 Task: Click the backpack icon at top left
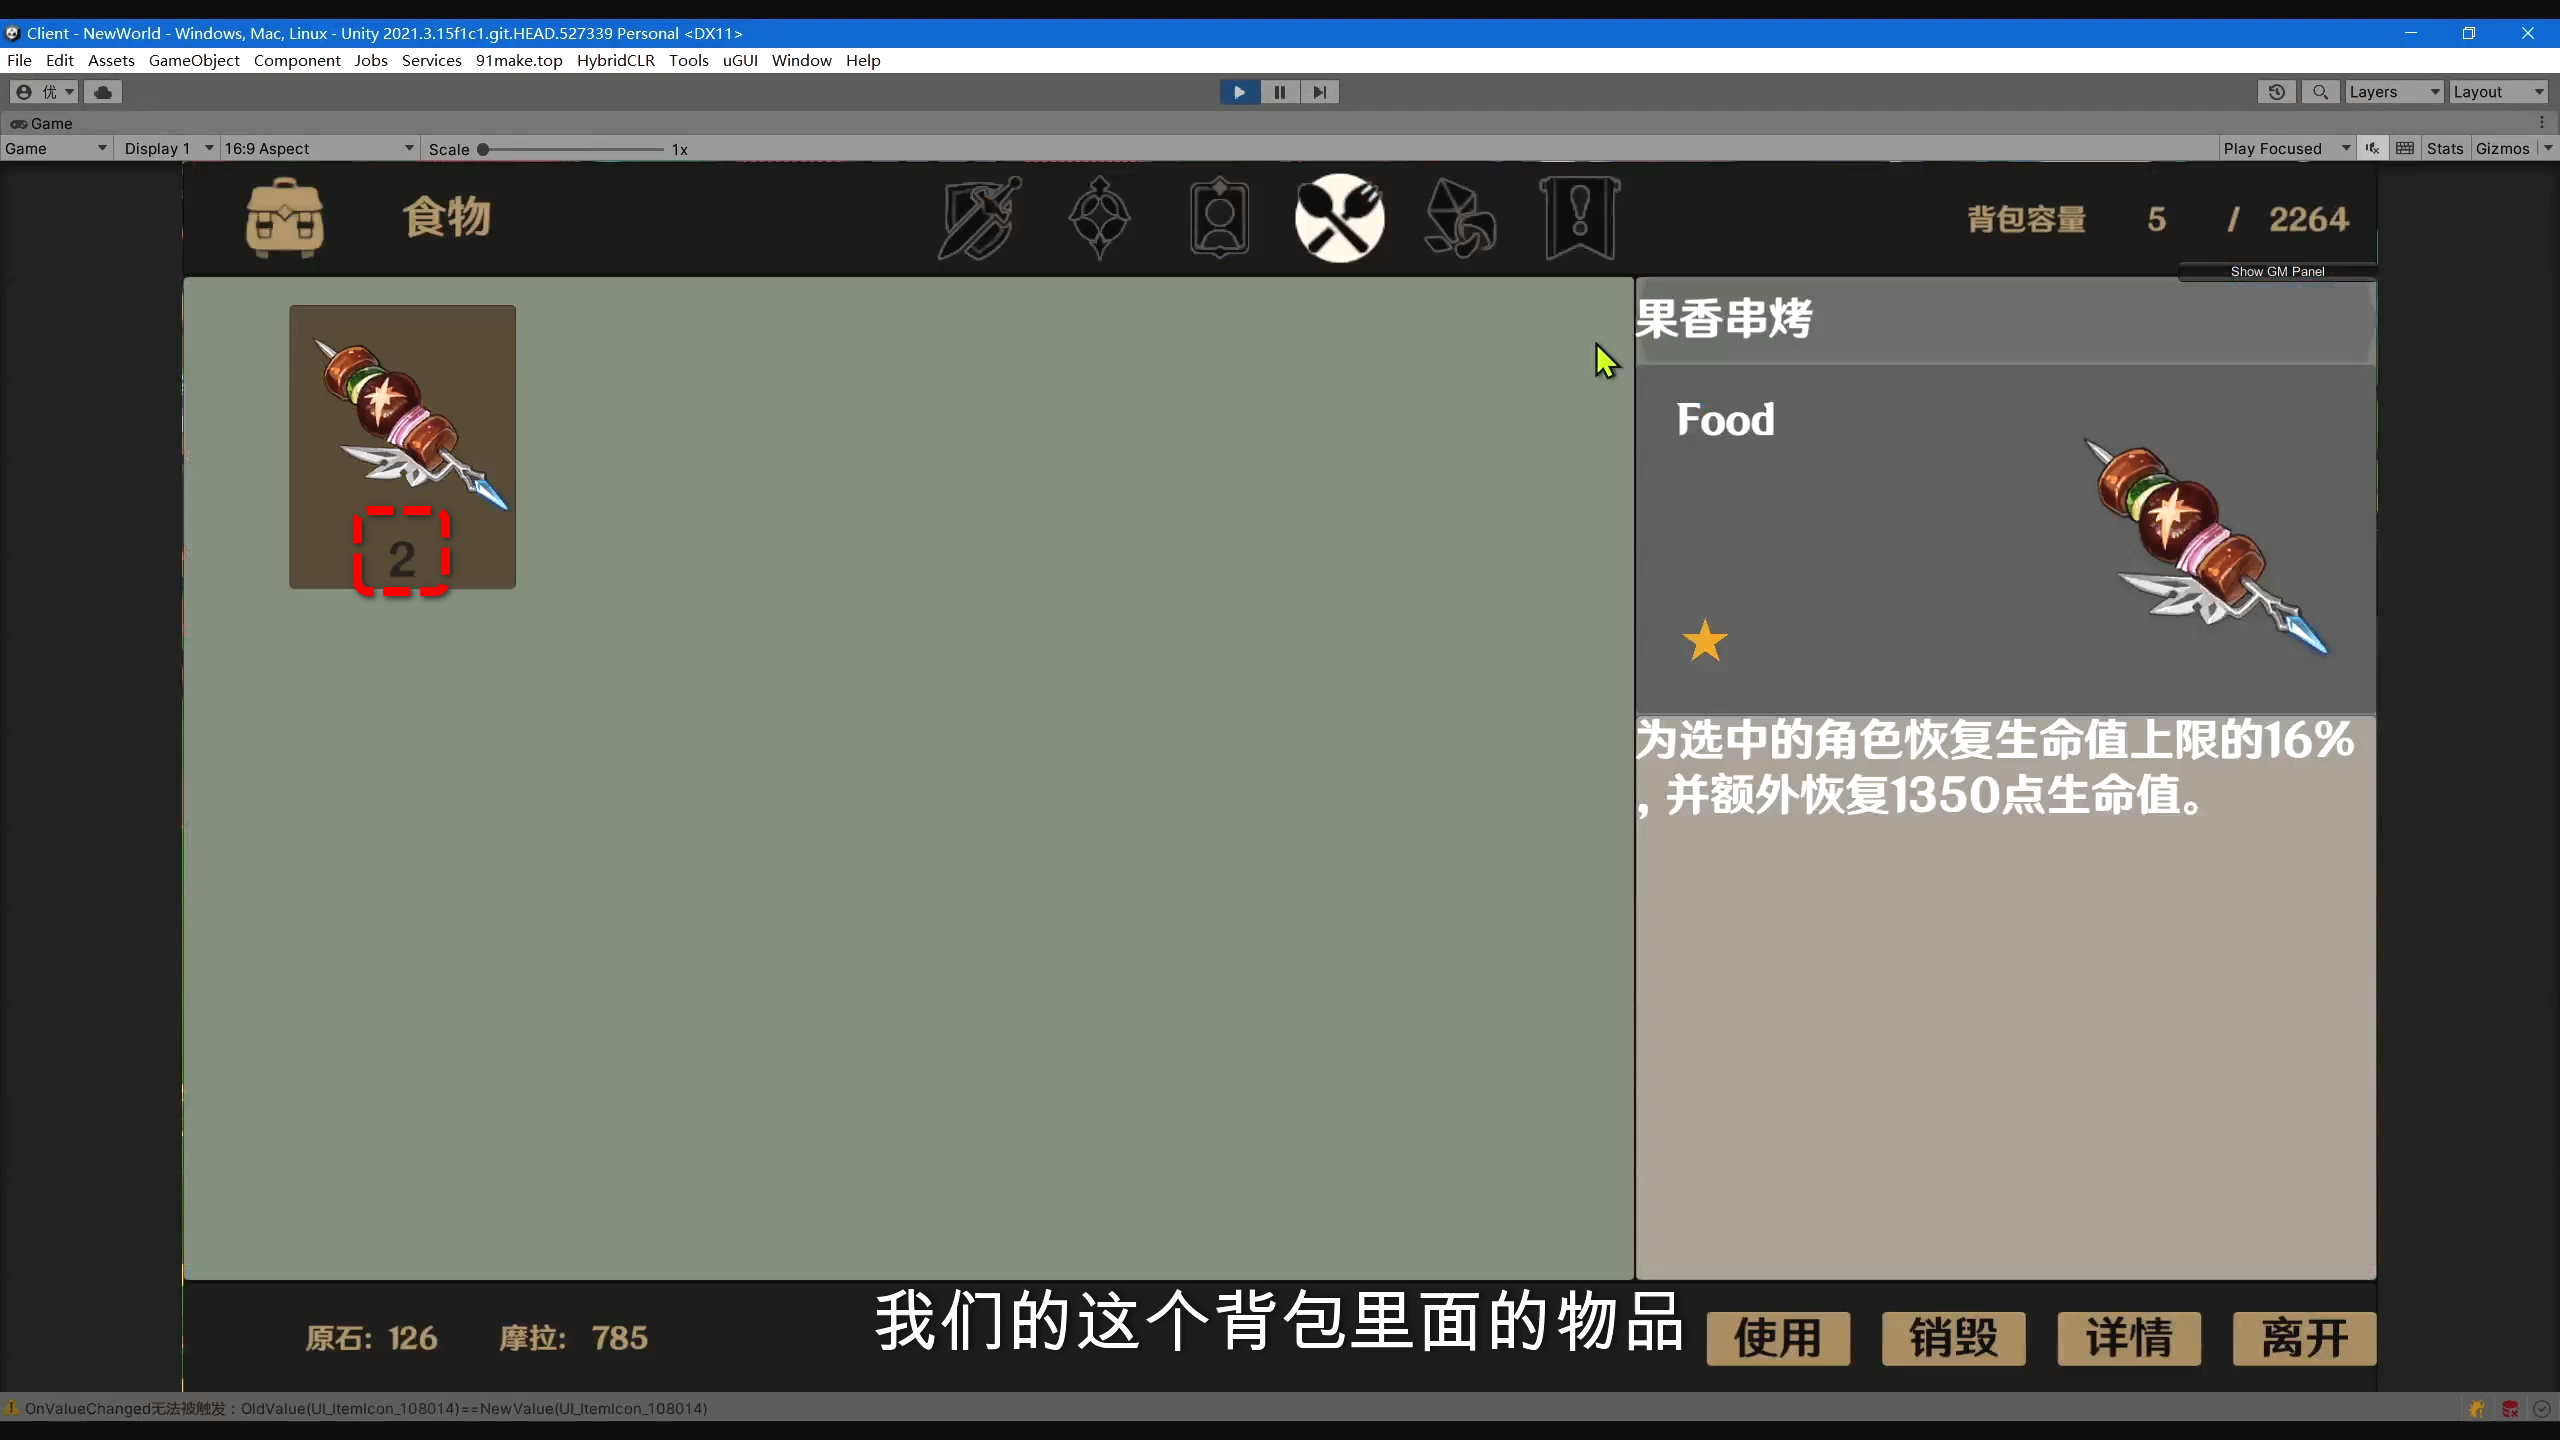tap(285, 219)
